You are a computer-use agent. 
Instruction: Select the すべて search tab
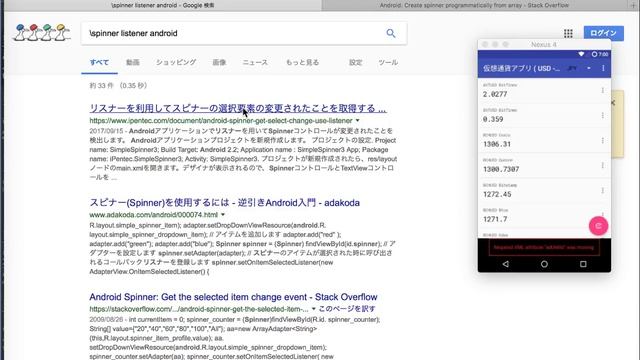pyautogui.click(x=99, y=62)
